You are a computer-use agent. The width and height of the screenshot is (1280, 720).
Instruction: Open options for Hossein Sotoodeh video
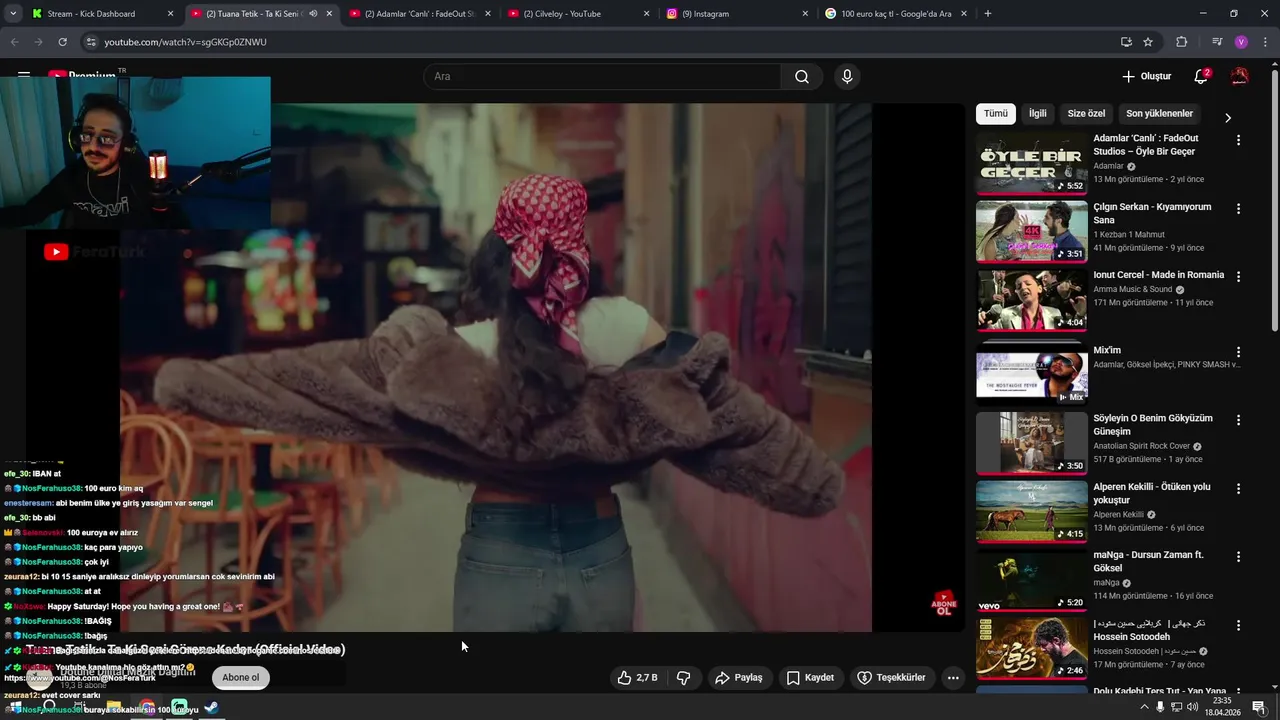click(1238, 625)
